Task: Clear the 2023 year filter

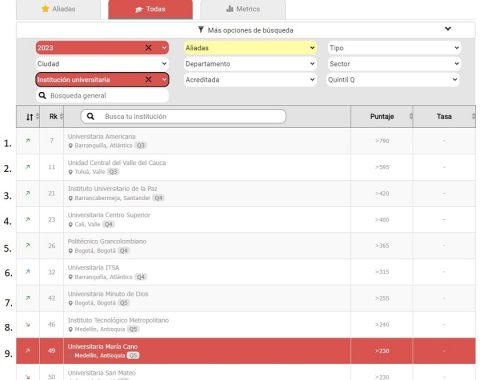Action: point(148,48)
